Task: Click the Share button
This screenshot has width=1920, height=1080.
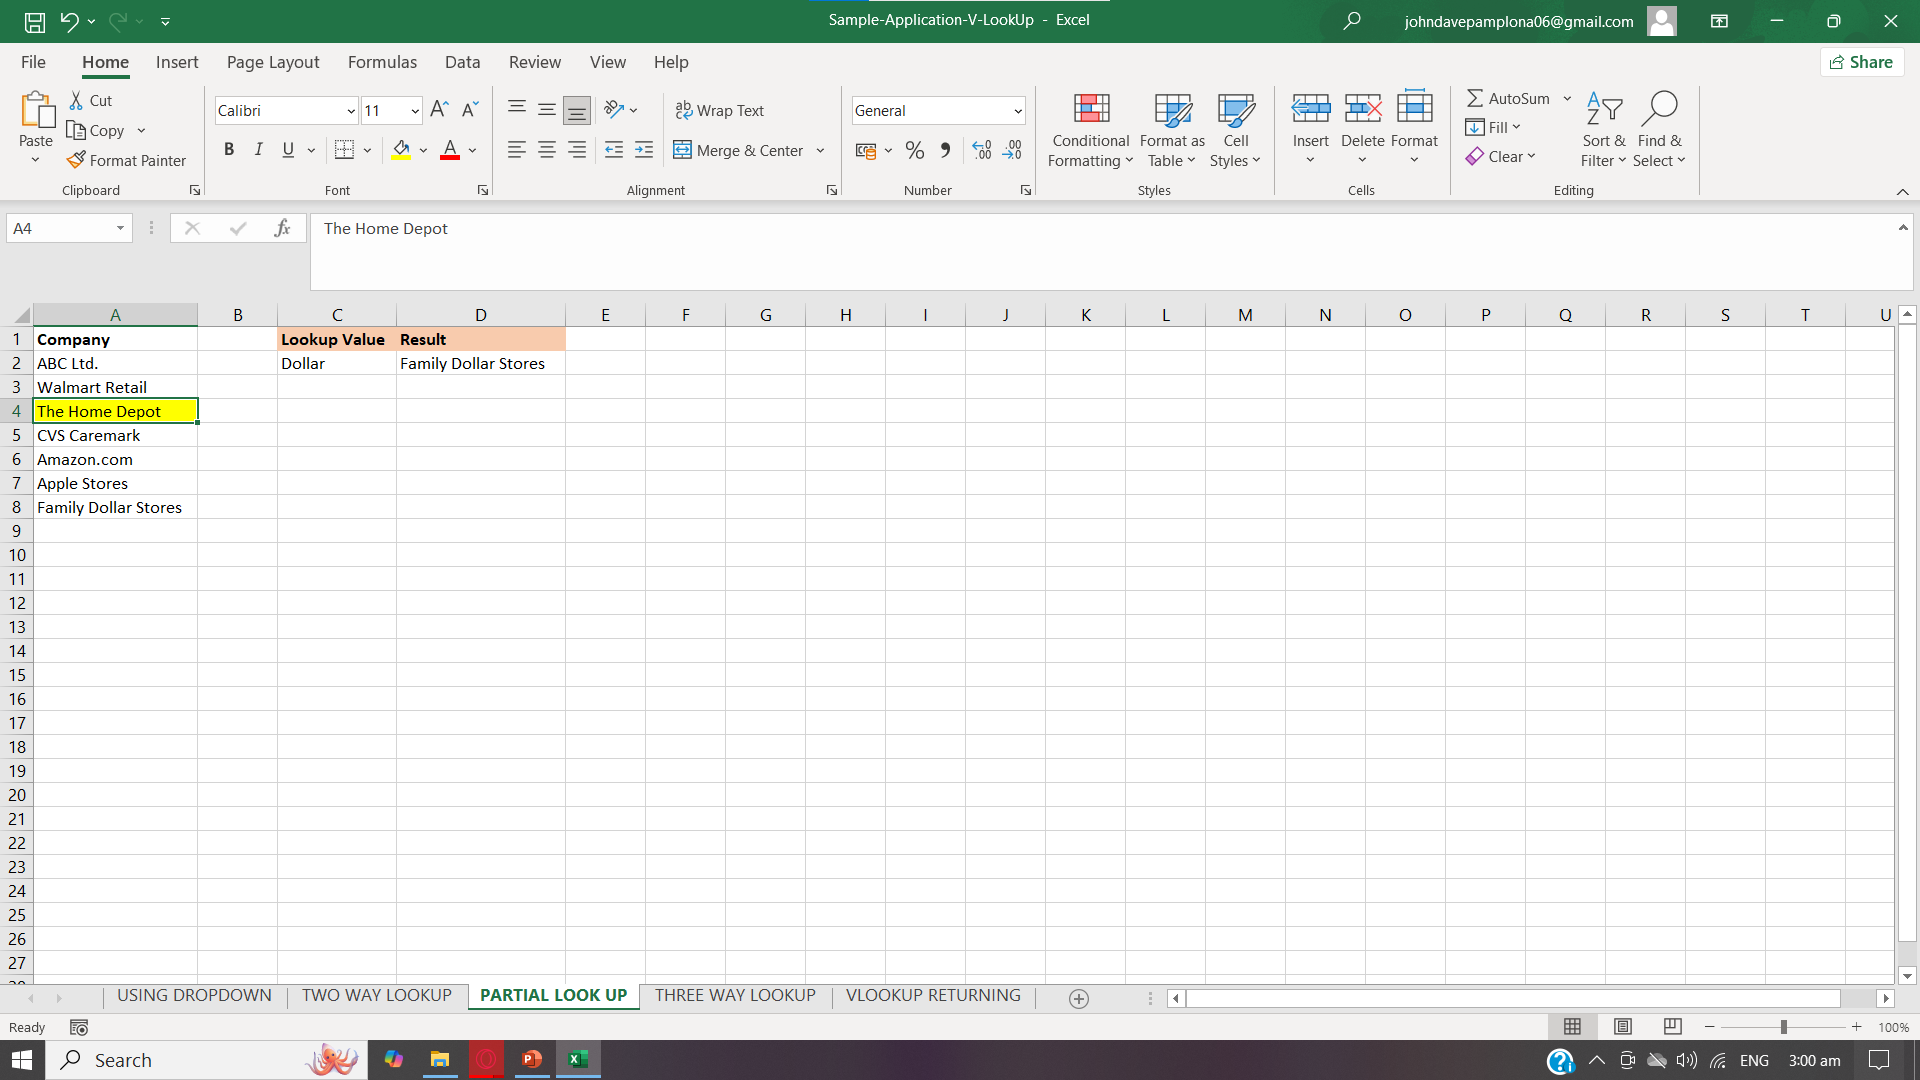Action: (1861, 62)
